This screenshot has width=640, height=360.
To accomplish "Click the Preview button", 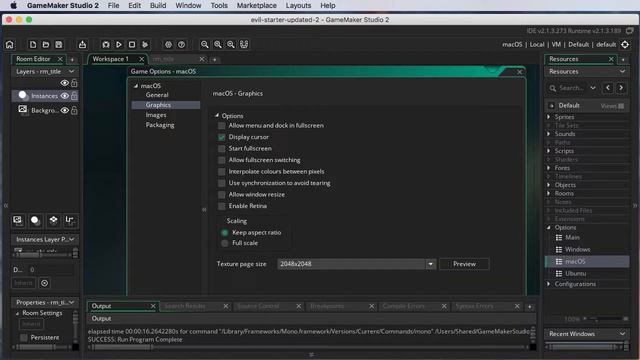I will pyautogui.click(x=464, y=264).
